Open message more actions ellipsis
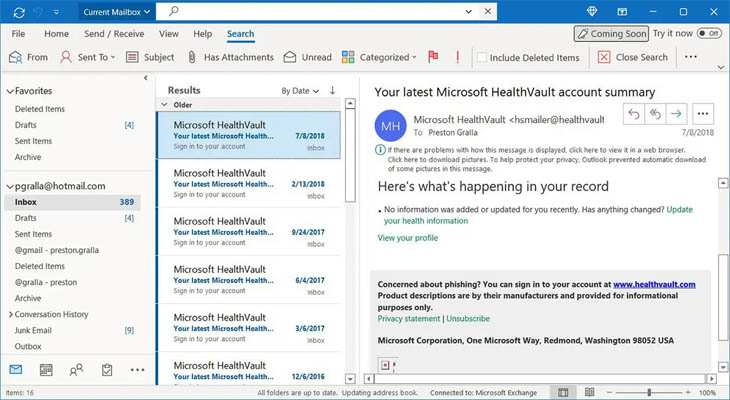The image size is (730, 400). click(x=703, y=113)
